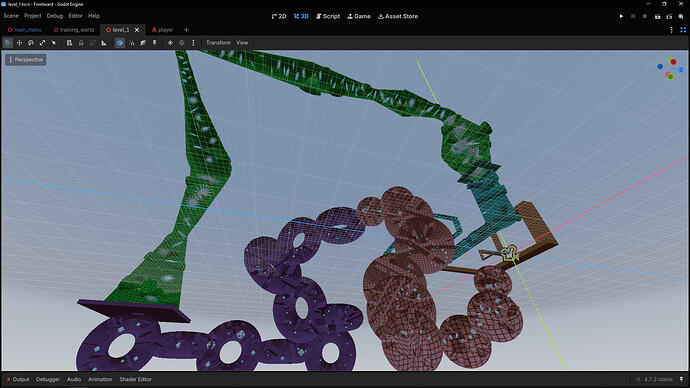
Task: Click the green Y axis on view gizmo
Action: [670, 77]
